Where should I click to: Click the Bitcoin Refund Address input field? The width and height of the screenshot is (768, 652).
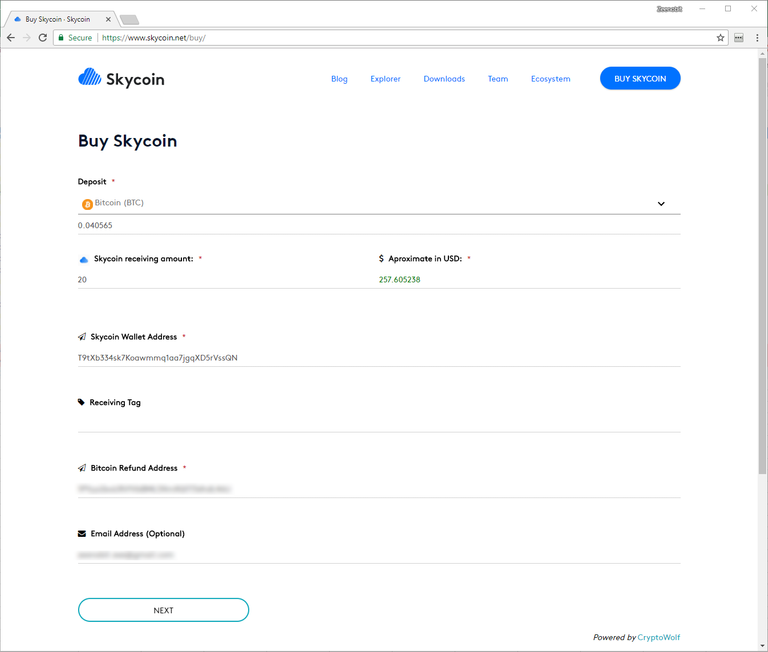379,489
